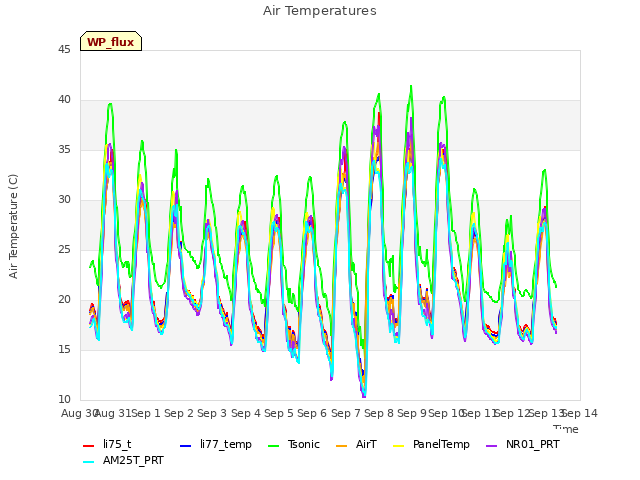Toggle the li75_t series in the legend
This screenshot has height=480, width=640.
pos(107,444)
